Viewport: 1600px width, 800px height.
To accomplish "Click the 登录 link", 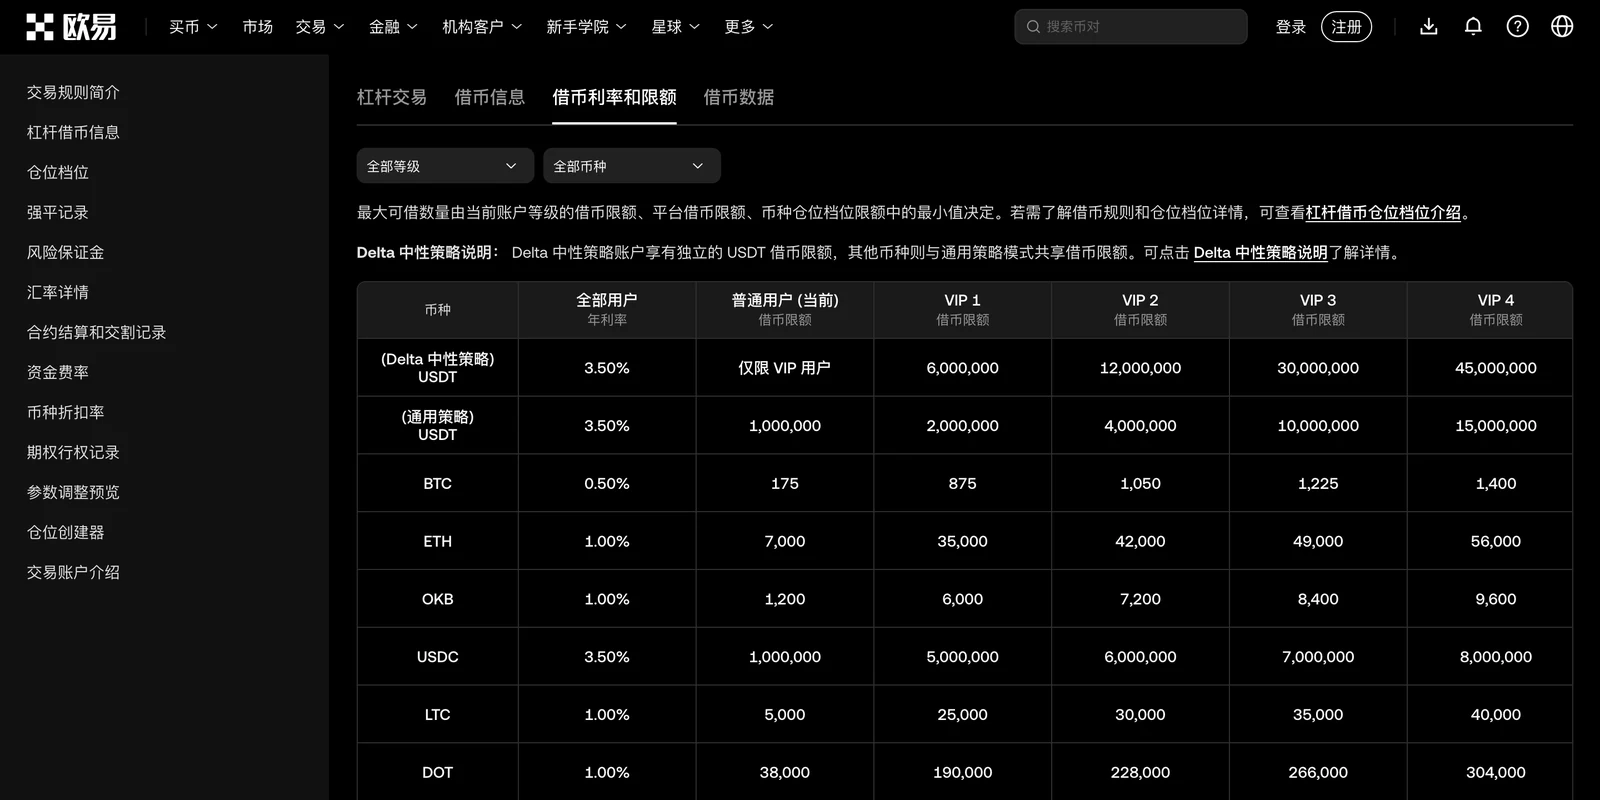I will point(1291,27).
